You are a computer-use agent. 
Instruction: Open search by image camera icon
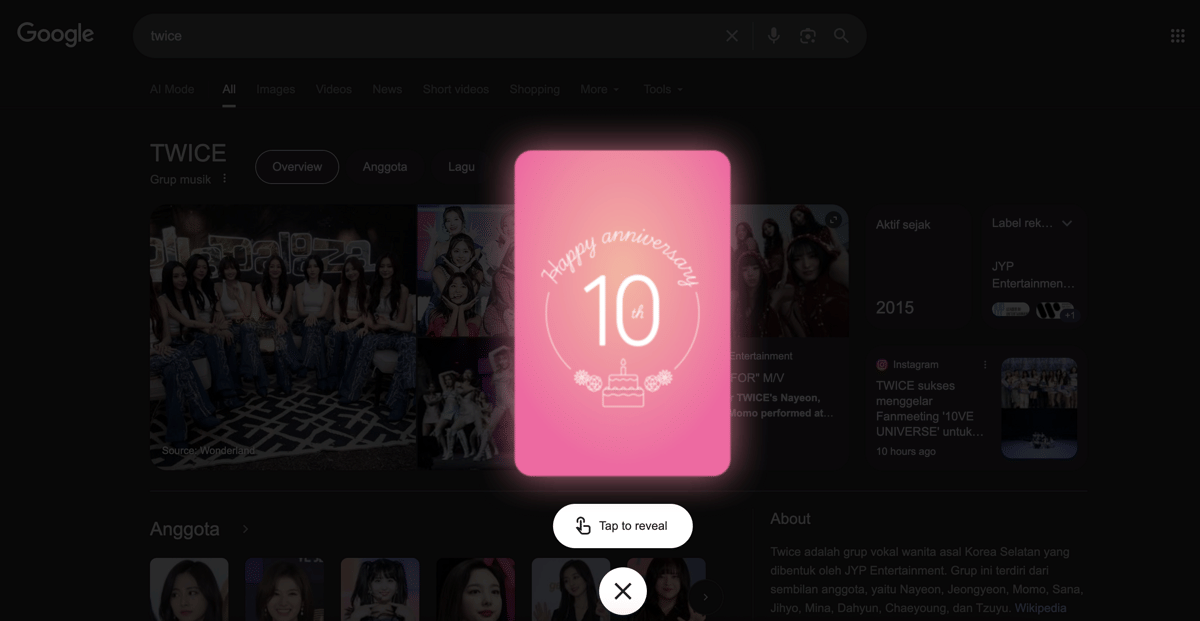[x=808, y=36]
